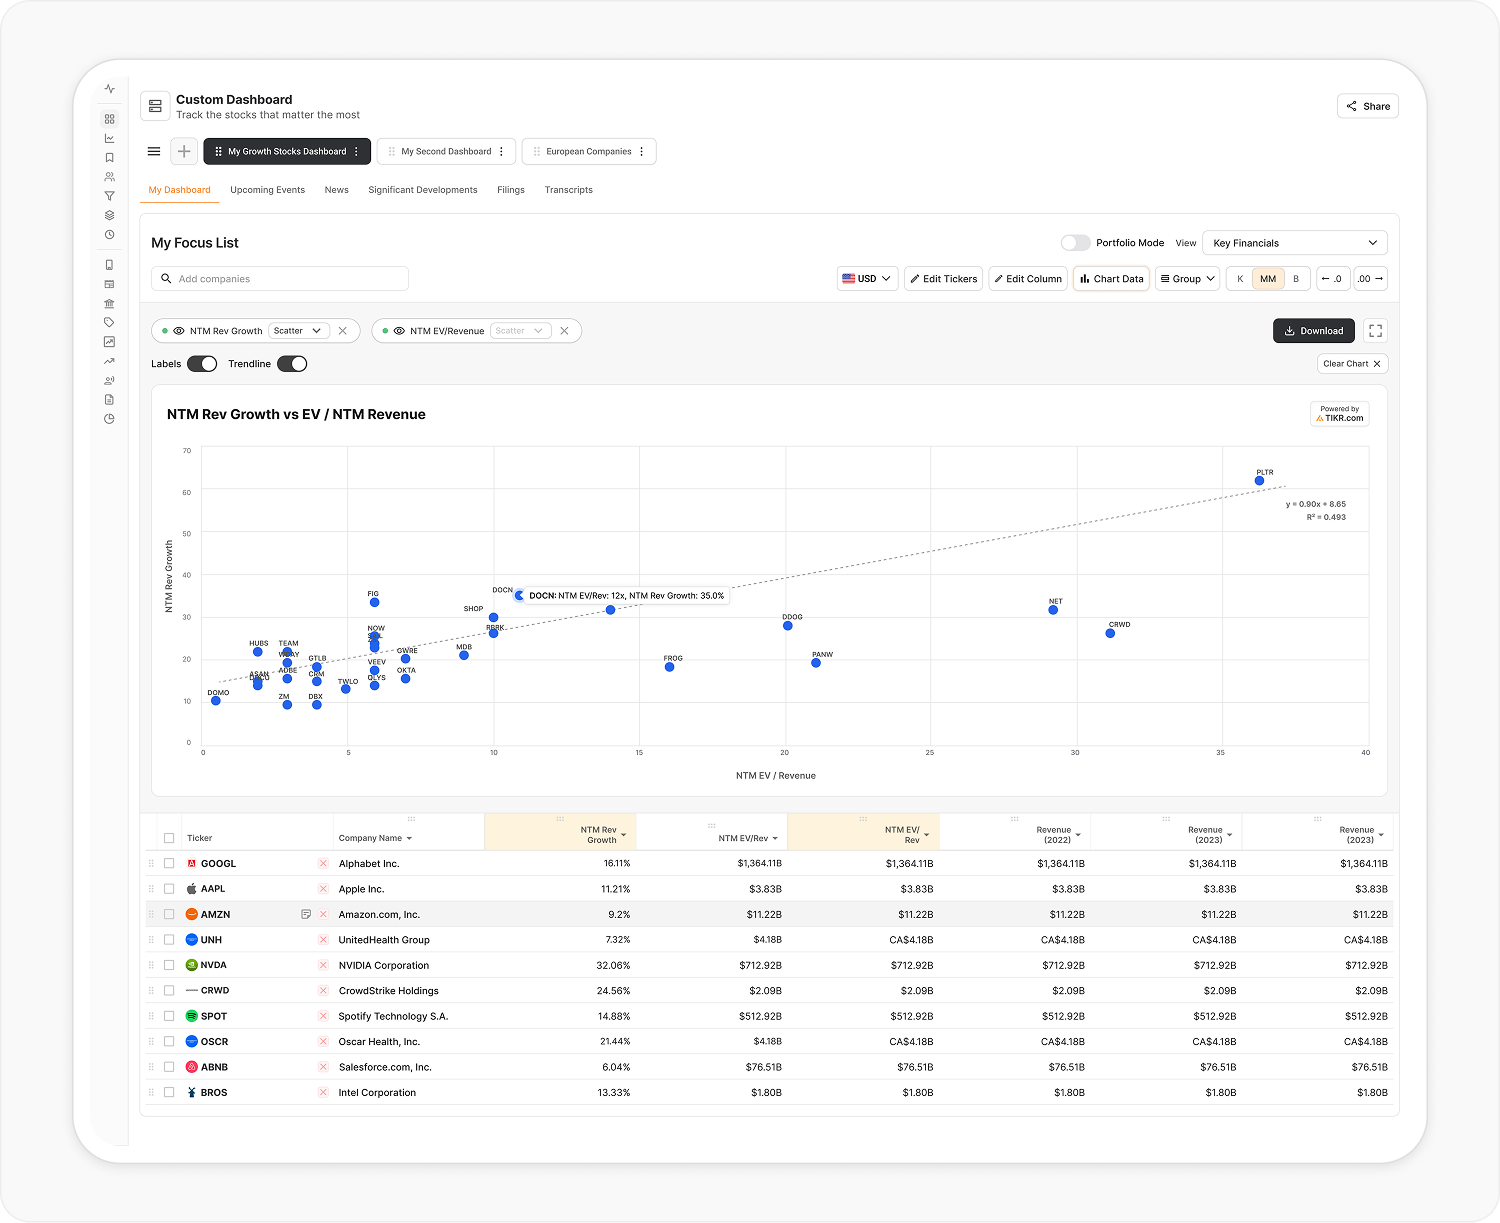Screen dimensions: 1500x1223
Task: Check the GOOGL row checkbox
Action: (x=169, y=863)
